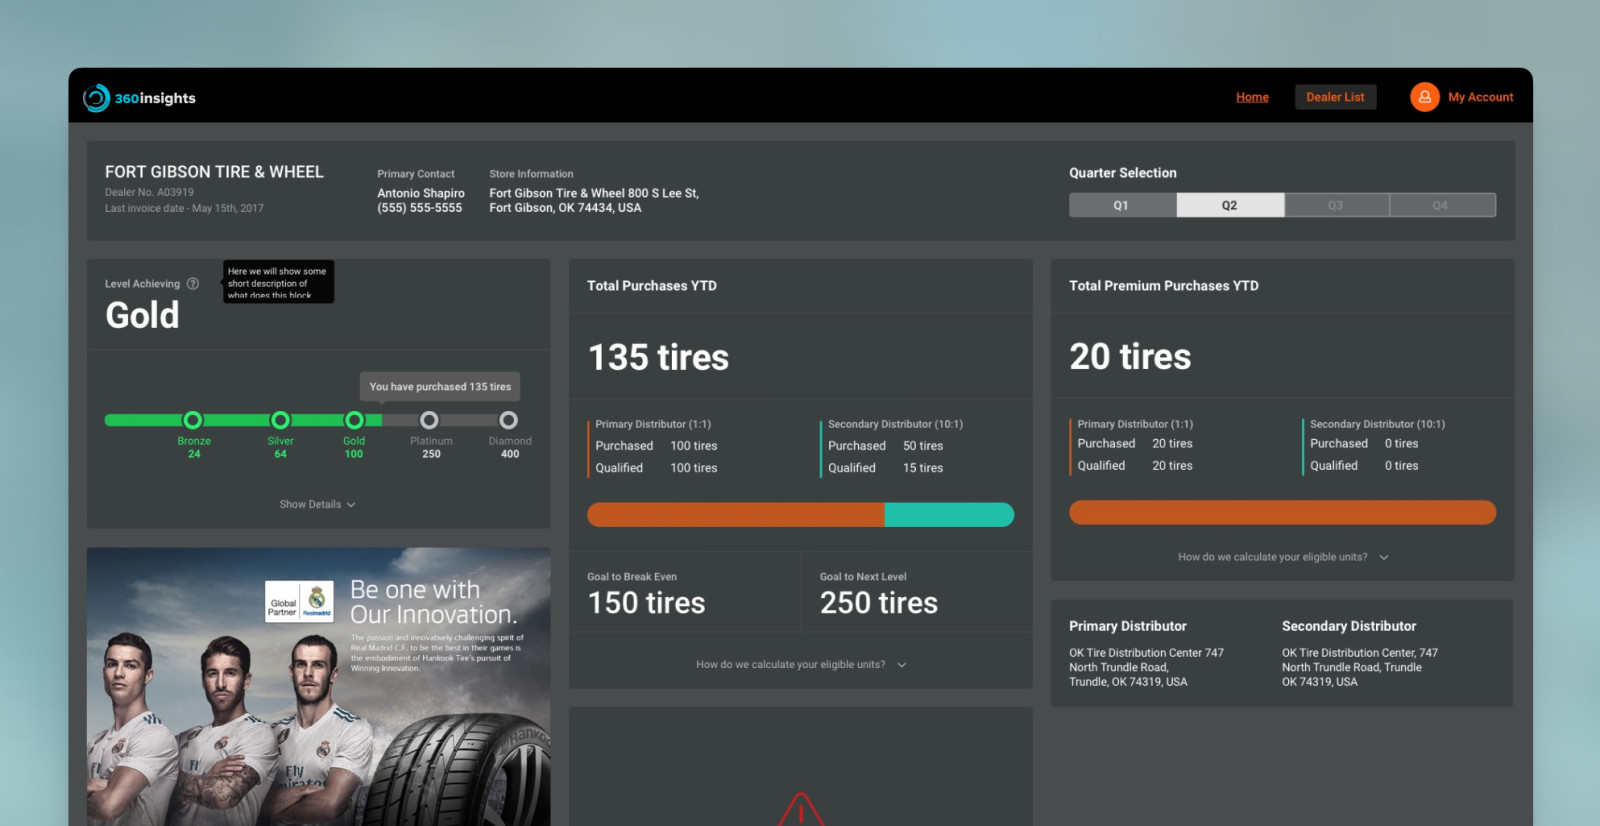Open the Hankook Be one with Our Innovation banner
The image size is (1600, 826).
[x=318, y=687]
